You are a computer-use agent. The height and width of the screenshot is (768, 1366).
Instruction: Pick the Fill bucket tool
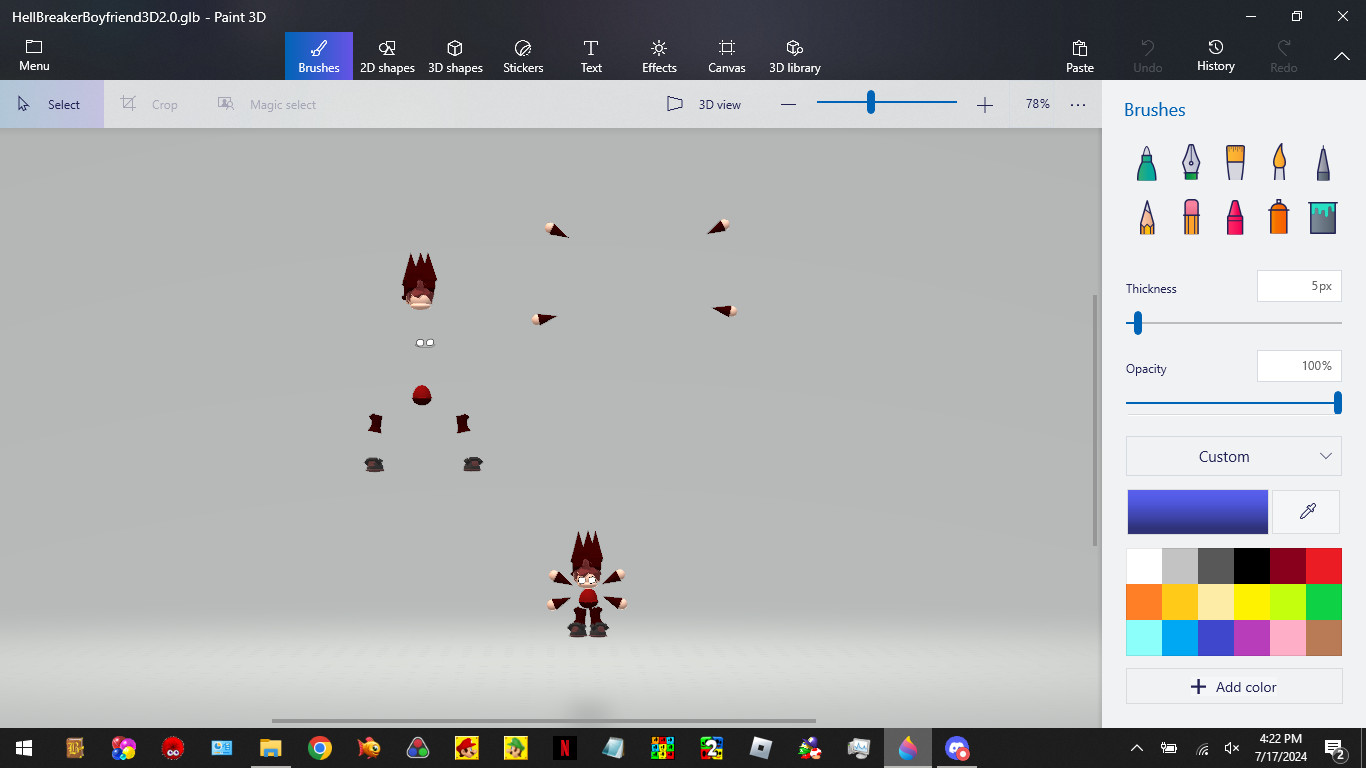(x=1323, y=217)
